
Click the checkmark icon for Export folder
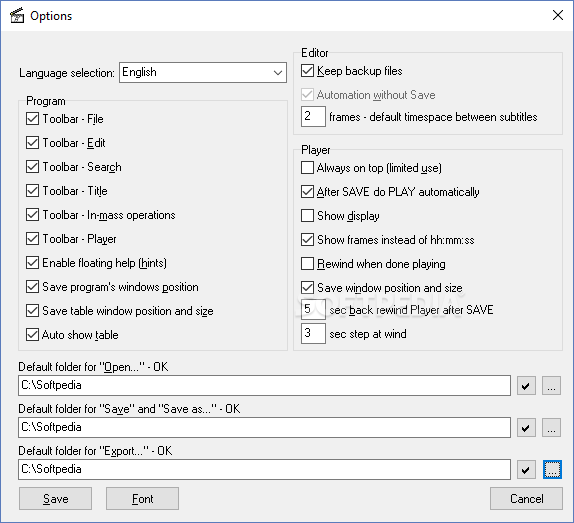pos(526,470)
